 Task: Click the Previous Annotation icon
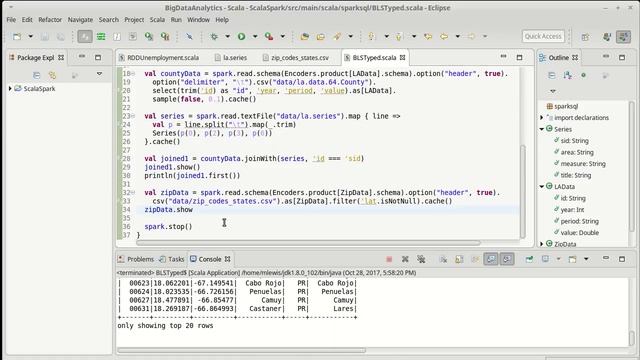(x=399, y=37)
